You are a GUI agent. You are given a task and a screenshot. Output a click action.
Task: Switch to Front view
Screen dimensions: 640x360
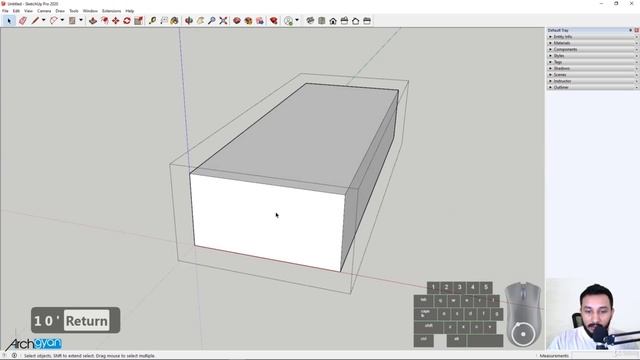click(333, 20)
